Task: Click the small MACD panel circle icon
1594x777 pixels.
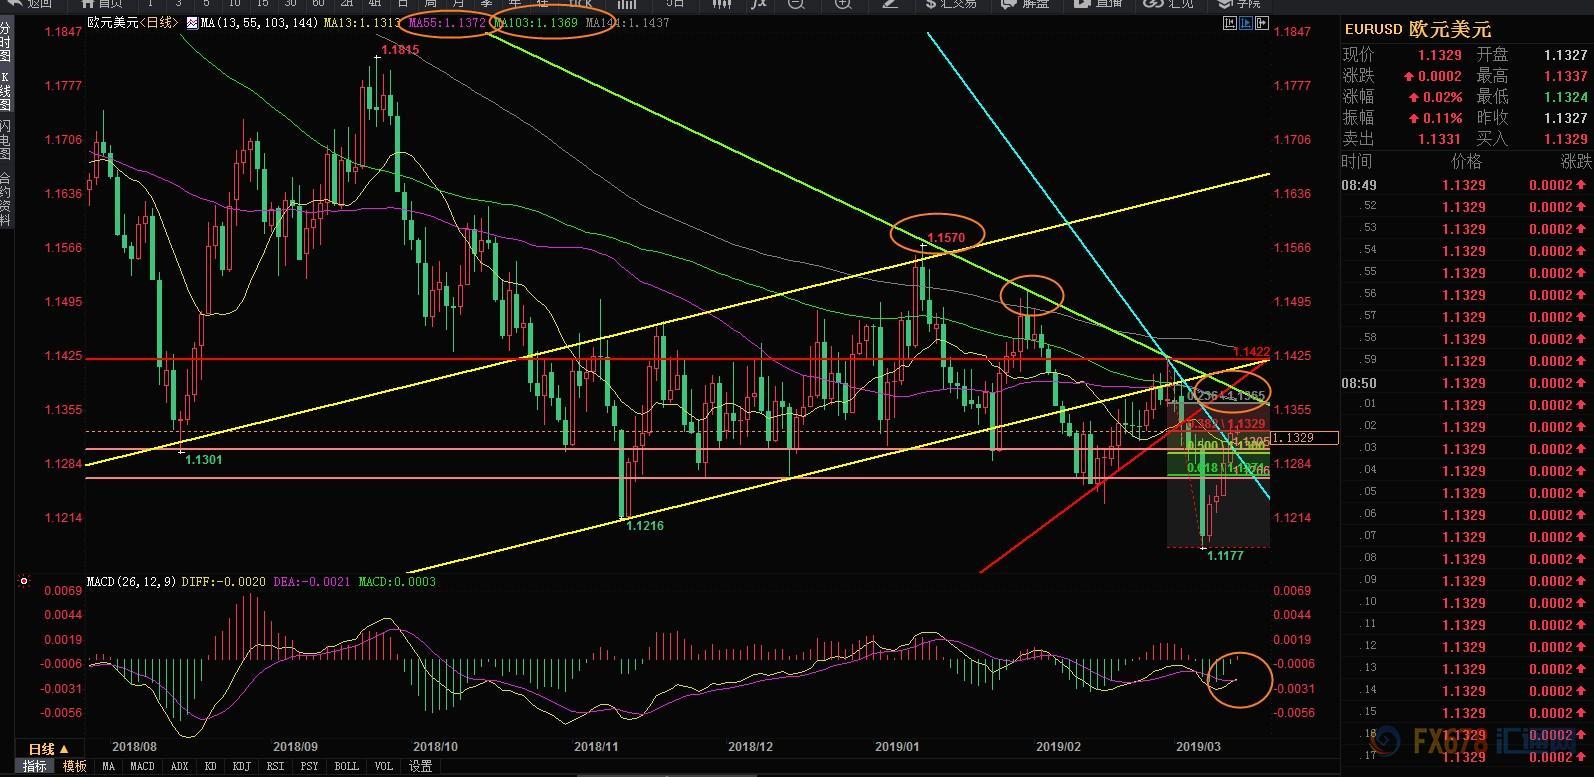Action: point(22,581)
